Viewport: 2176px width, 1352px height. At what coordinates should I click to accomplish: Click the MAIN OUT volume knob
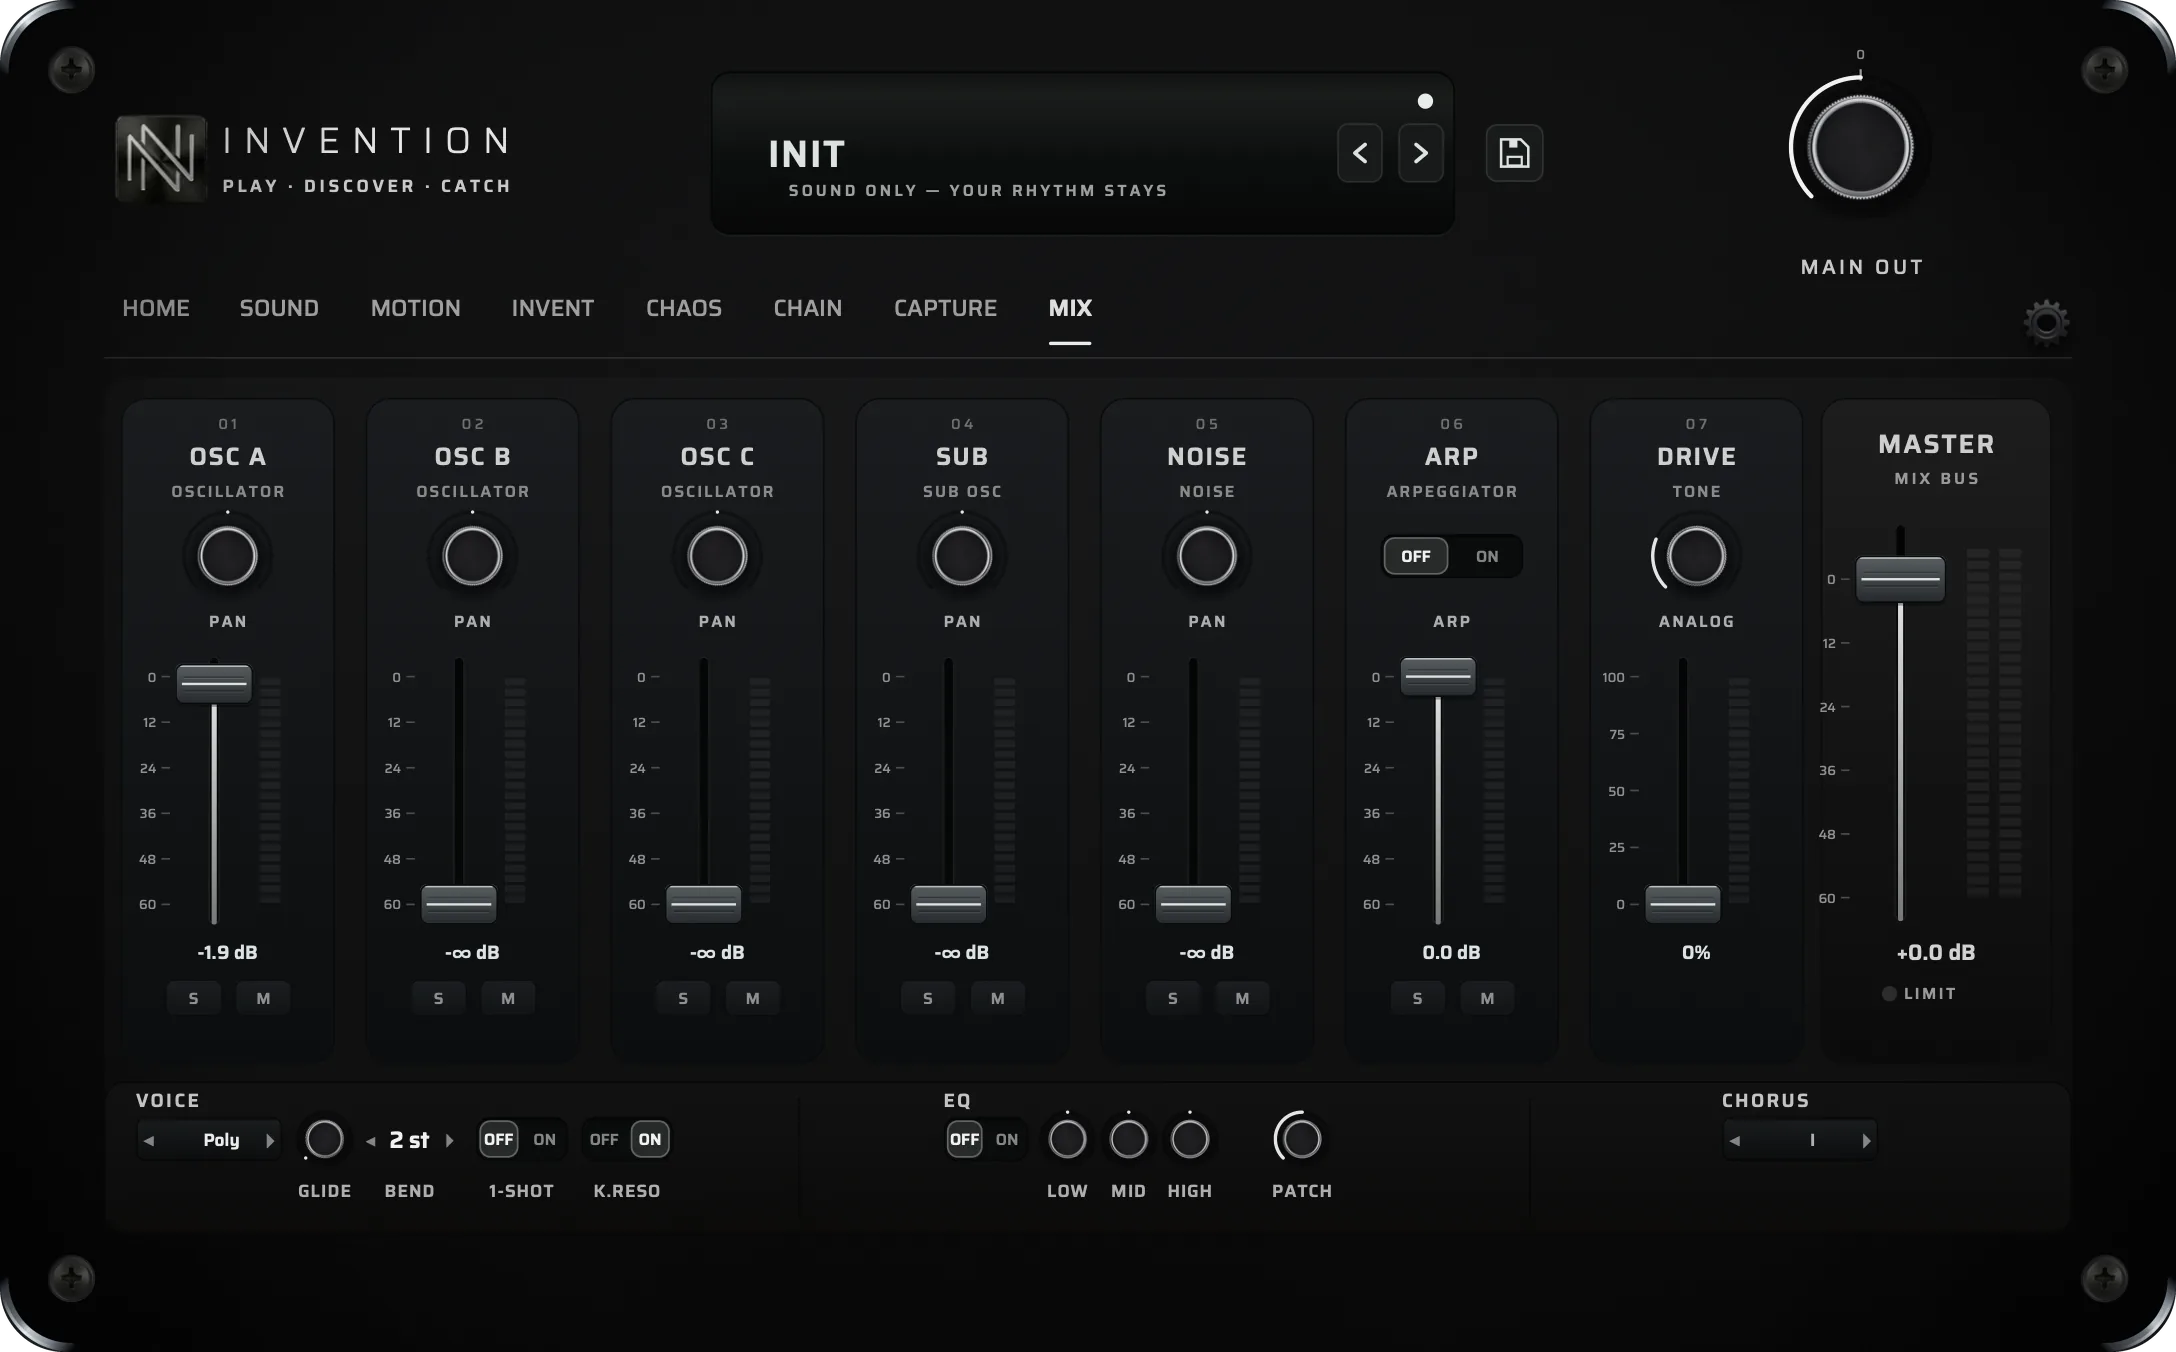(x=1860, y=148)
